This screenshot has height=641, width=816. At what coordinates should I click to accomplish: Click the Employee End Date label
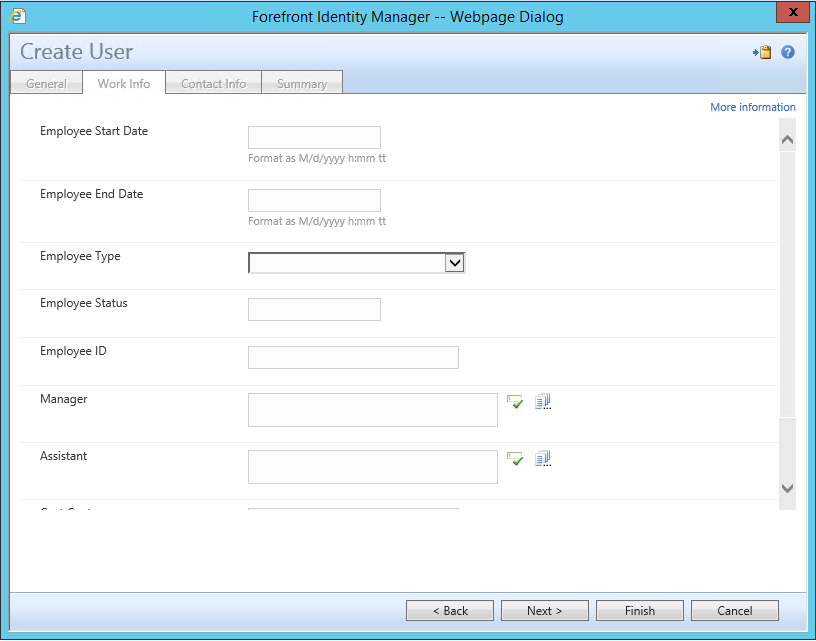click(x=92, y=194)
